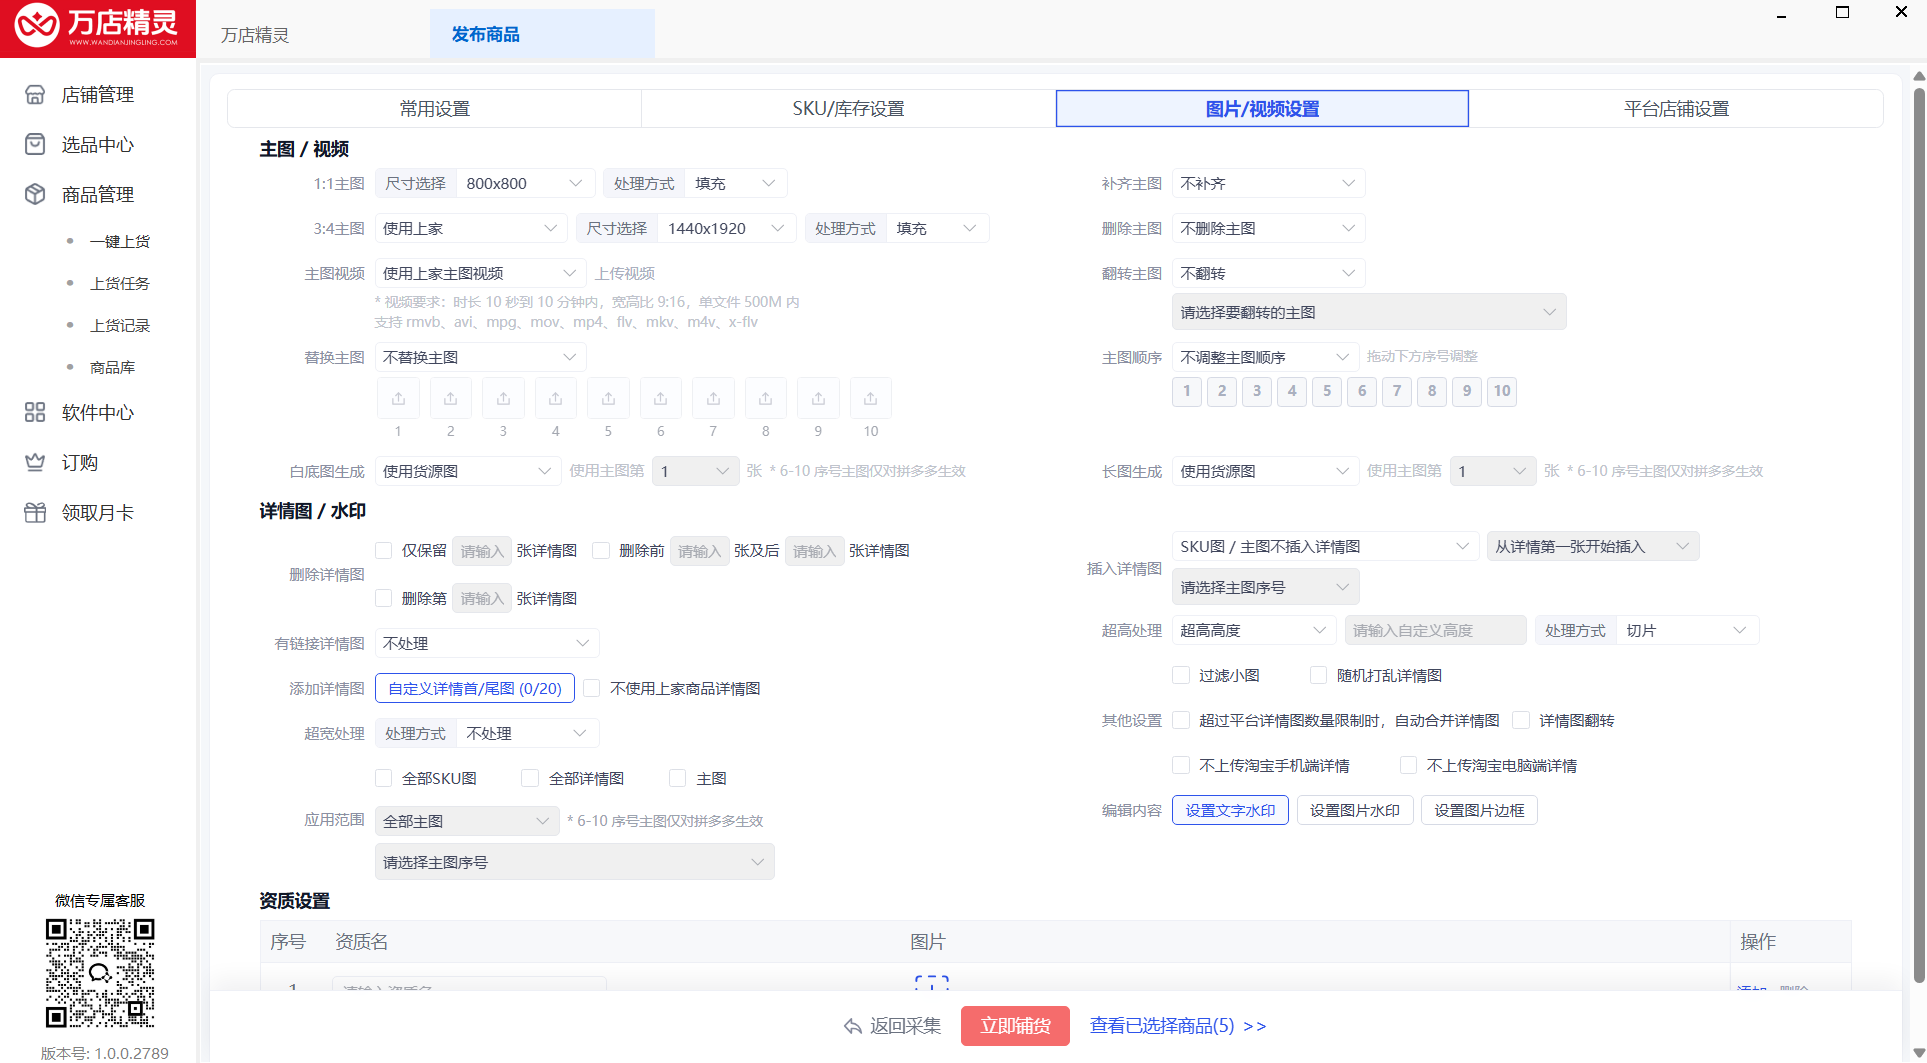Open the 主图视频 使用上家主图视频 dropdown
Image resolution: width=1927 pixels, height=1063 pixels.
pyautogui.click(x=480, y=273)
